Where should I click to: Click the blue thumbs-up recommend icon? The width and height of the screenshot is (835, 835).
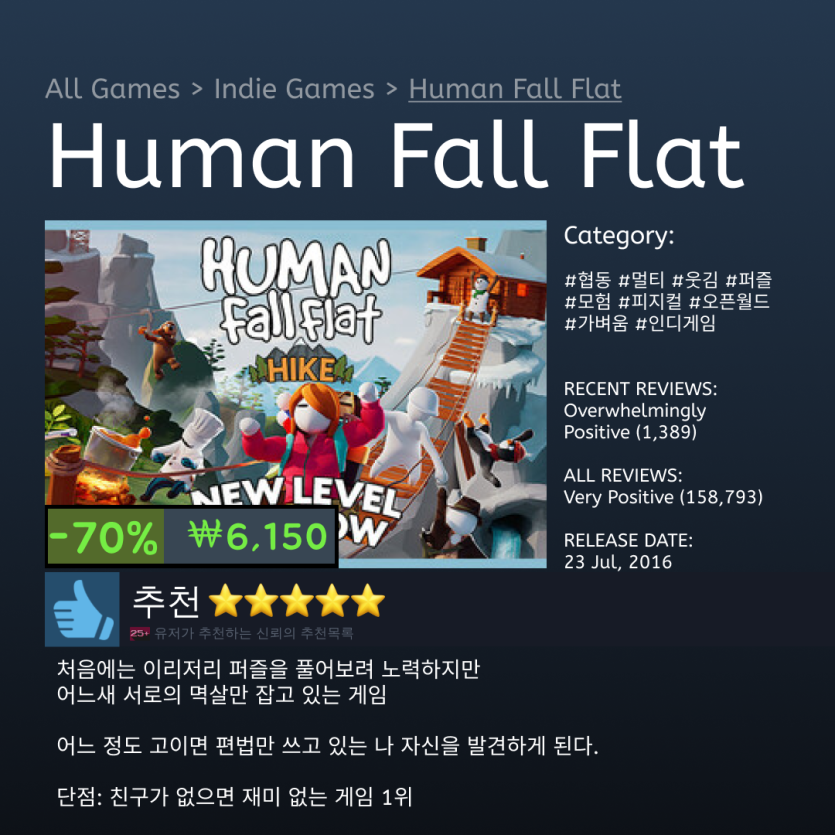pos(82,609)
